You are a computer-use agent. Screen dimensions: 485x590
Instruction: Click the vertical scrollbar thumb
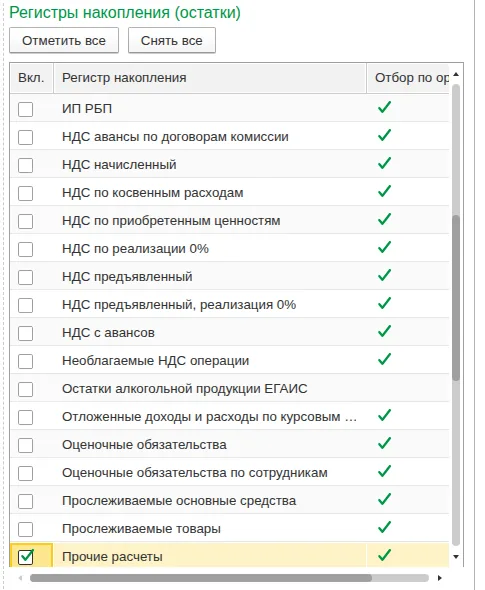pyautogui.click(x=456, y=298)
